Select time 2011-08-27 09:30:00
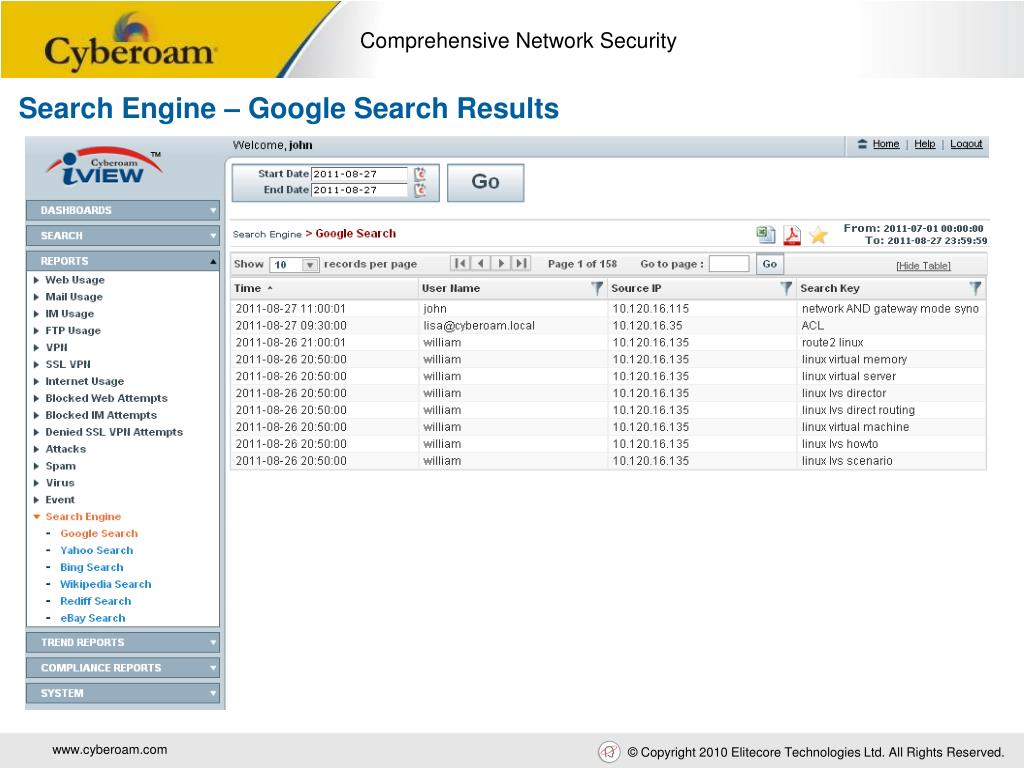1024x768 pixels. coord(291,326)
